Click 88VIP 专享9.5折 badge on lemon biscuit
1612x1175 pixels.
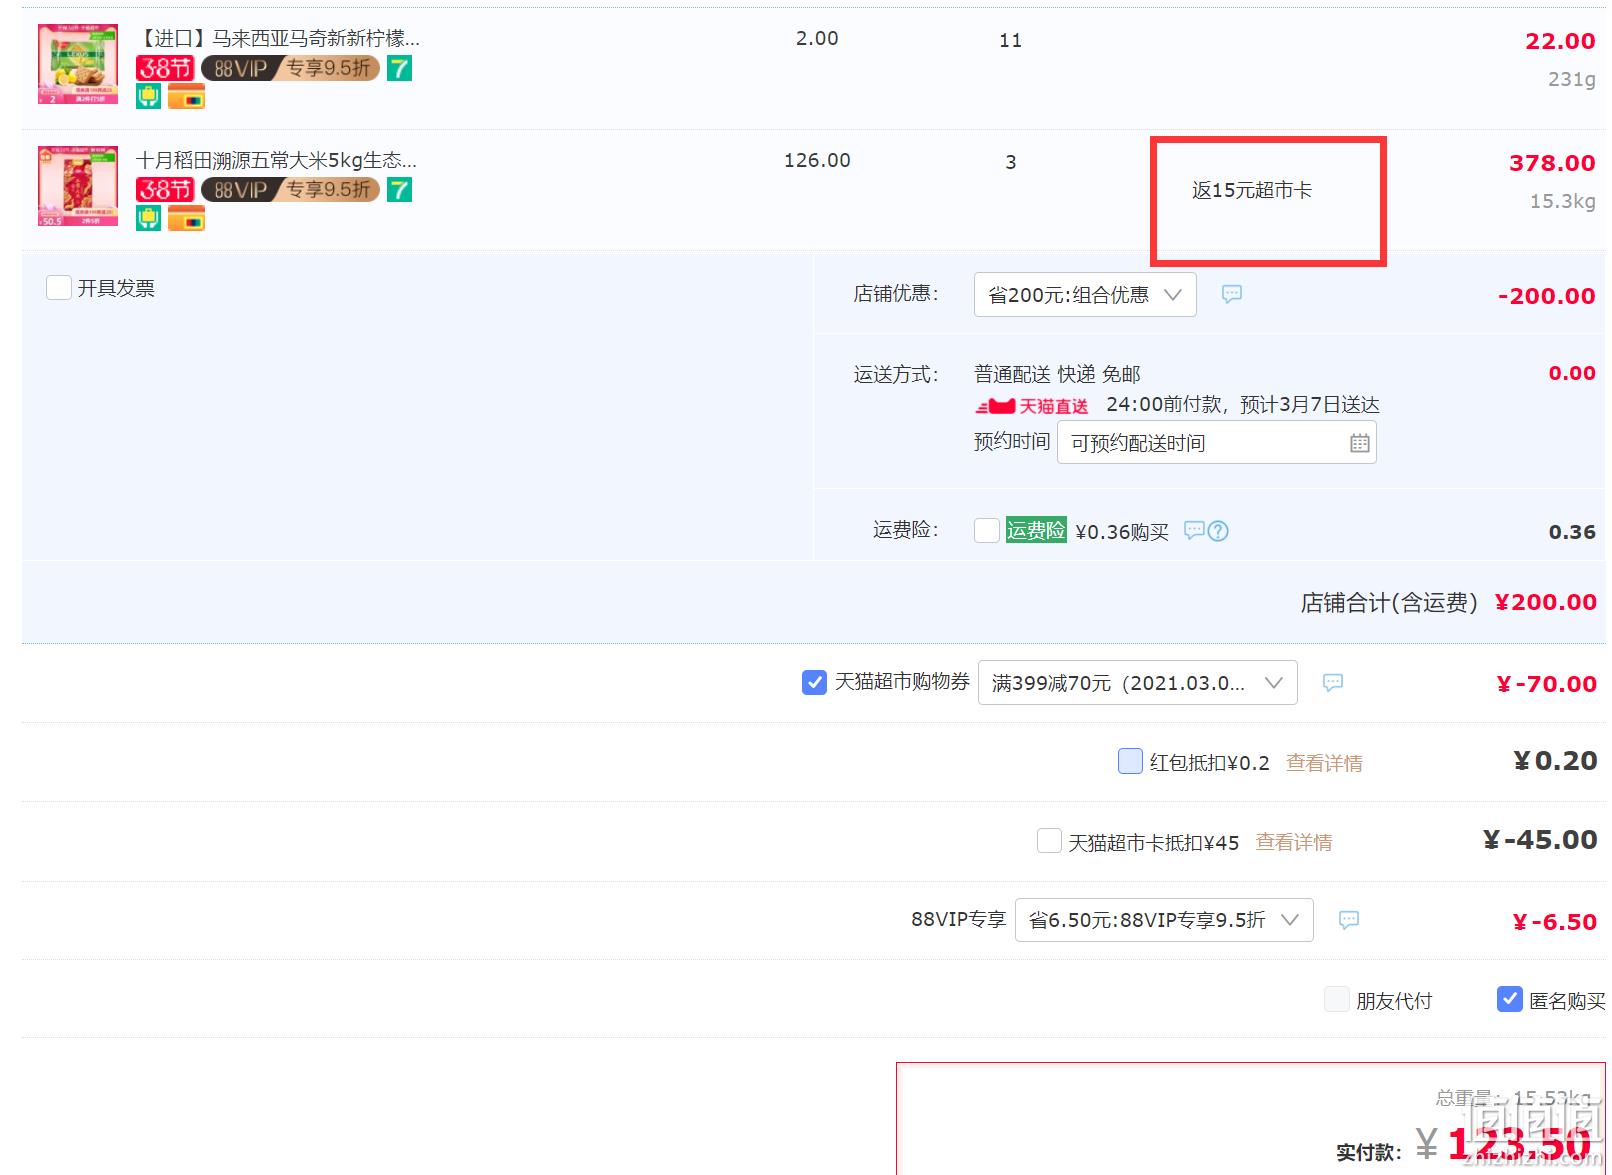click(x=290, y=68)
